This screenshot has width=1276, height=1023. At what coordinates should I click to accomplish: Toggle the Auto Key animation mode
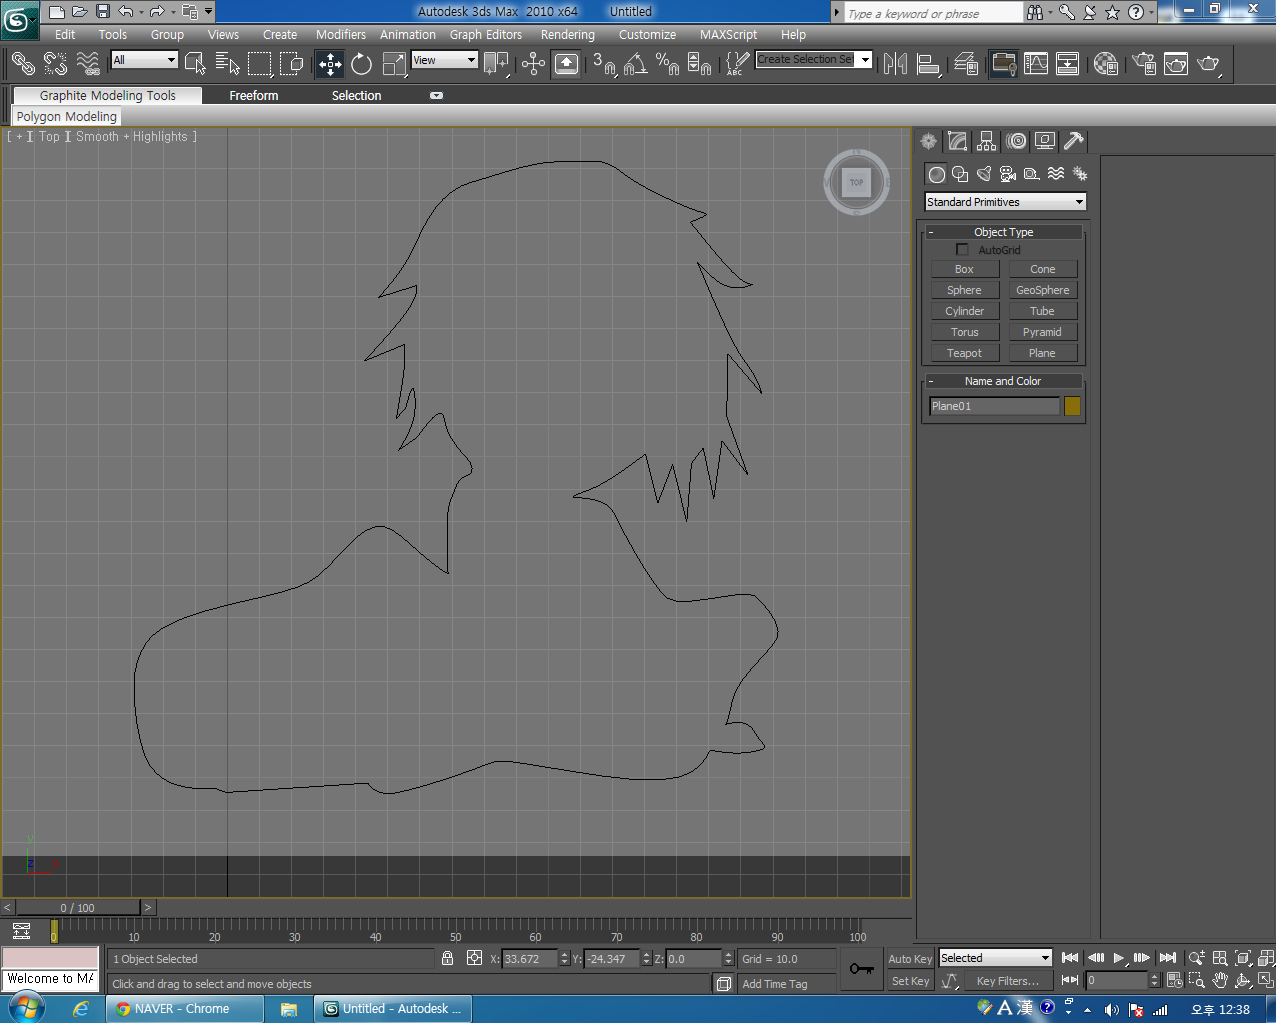(x=910, y=958)
